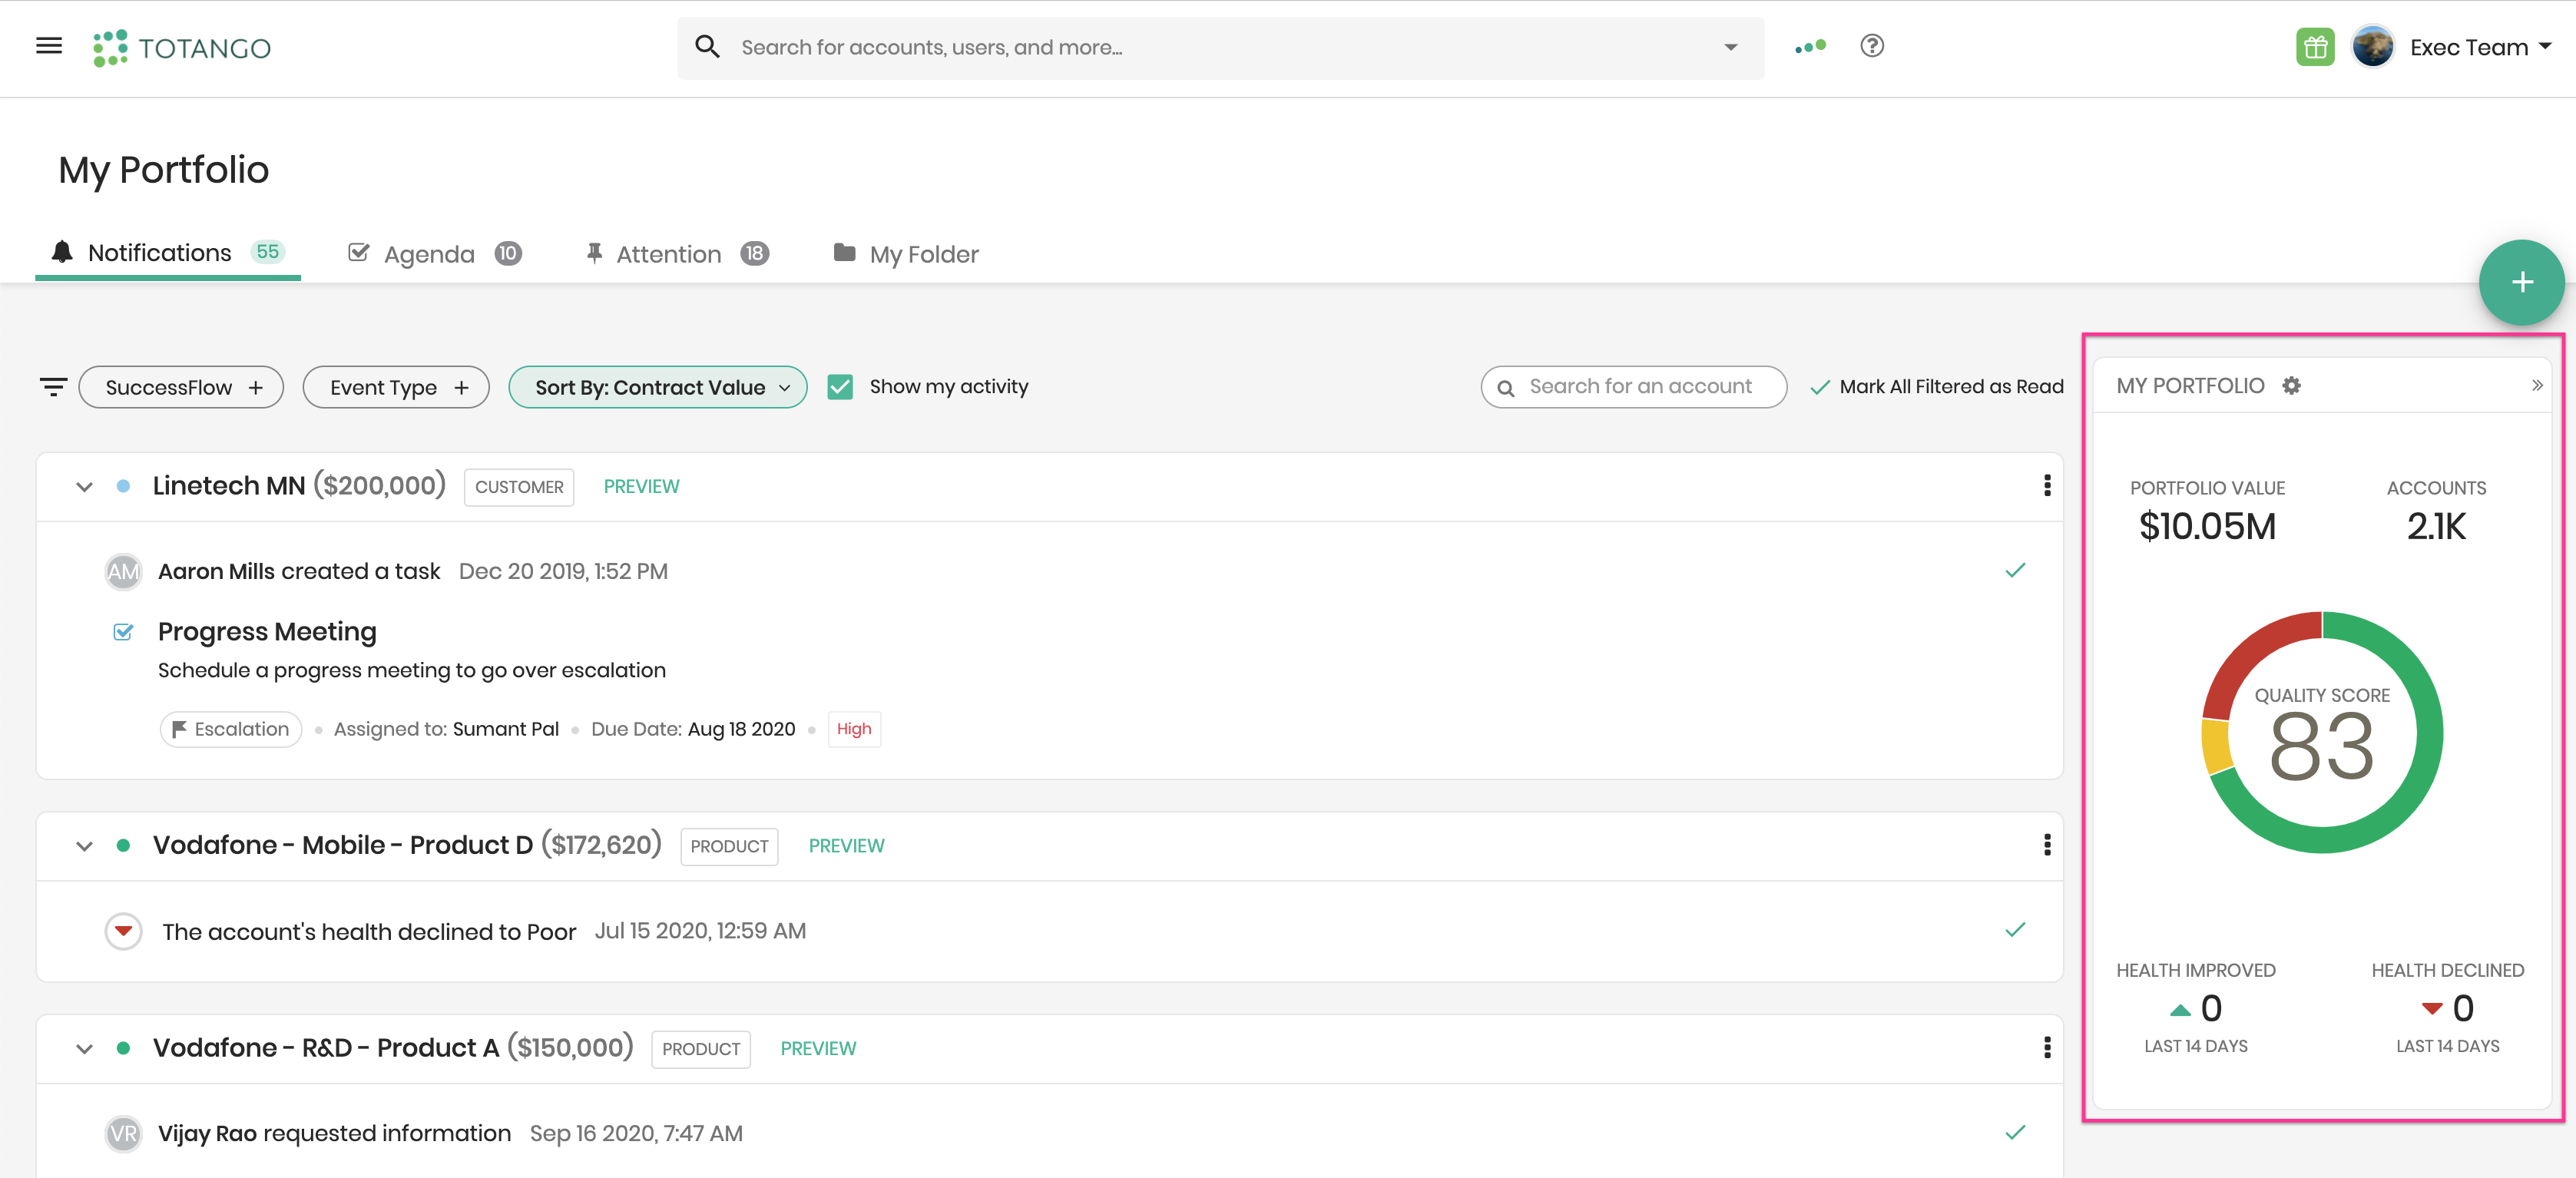Image resolution: width=2576 pixels, height=1178 pixels.
Task: Click the VR avatar of Vijay Rao
Action: [x=123, y=1134]
